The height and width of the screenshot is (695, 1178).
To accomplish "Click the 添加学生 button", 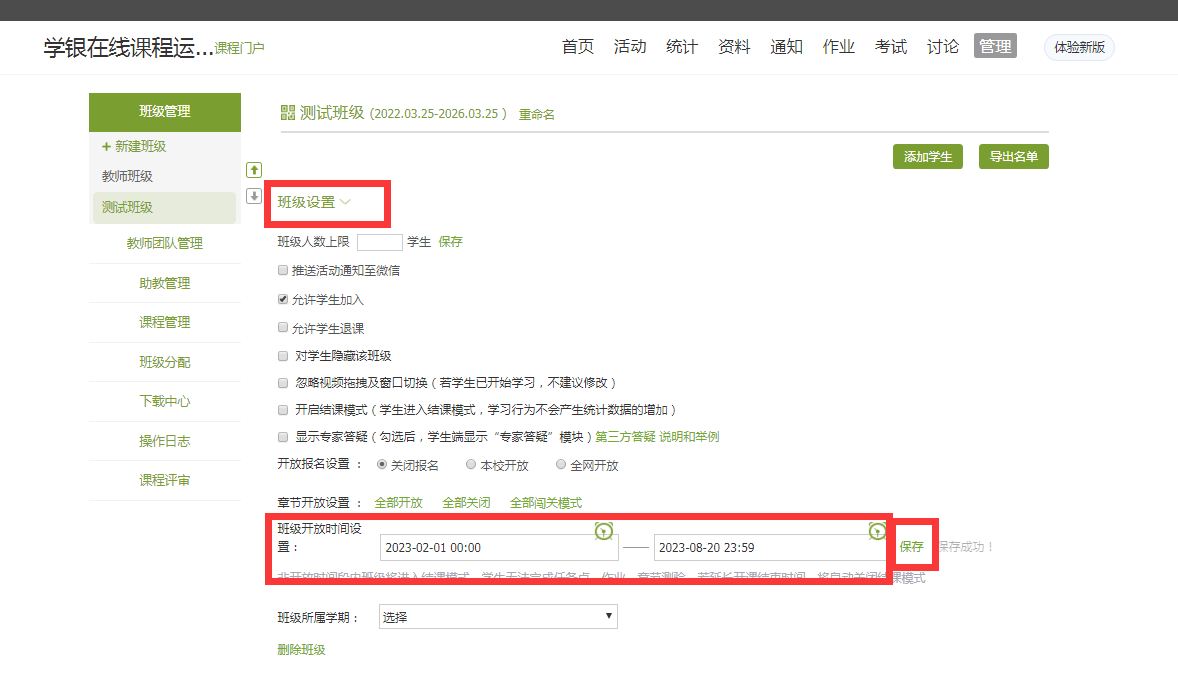I will coord(928,156).
